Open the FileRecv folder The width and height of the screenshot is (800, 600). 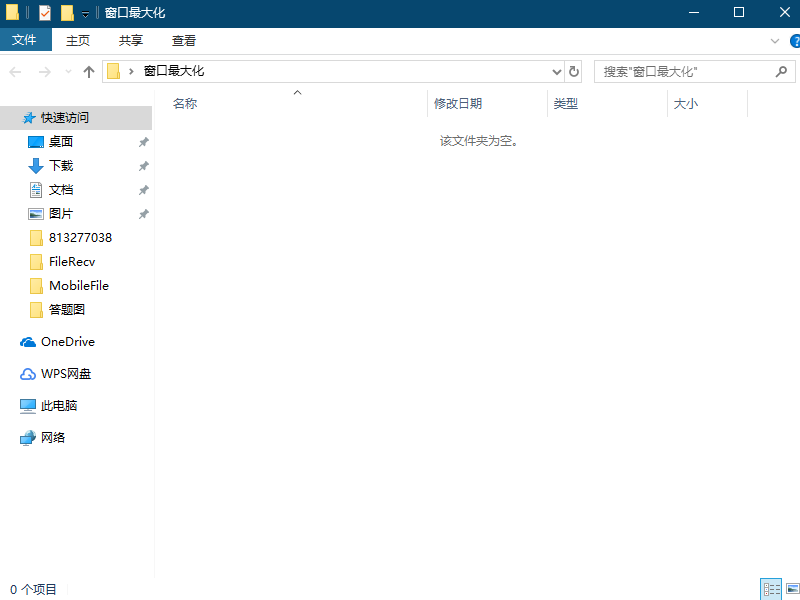pyautogui.click(x=74, y=261)
